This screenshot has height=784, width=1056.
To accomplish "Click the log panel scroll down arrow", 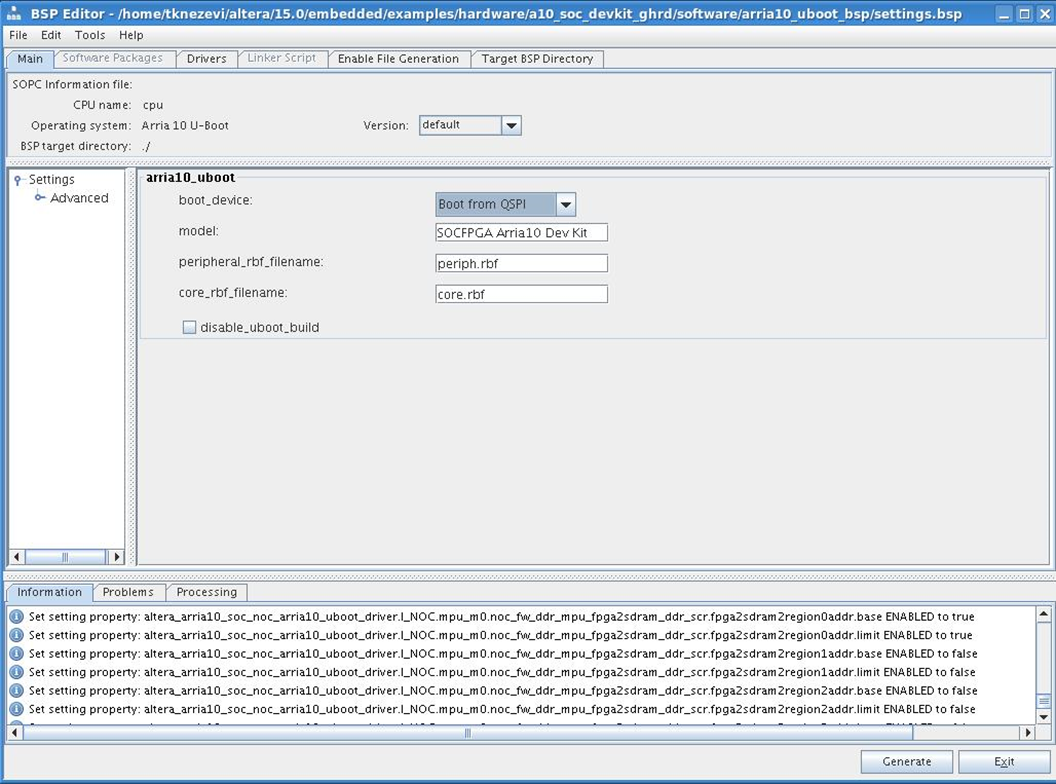I will (1043, 717).
